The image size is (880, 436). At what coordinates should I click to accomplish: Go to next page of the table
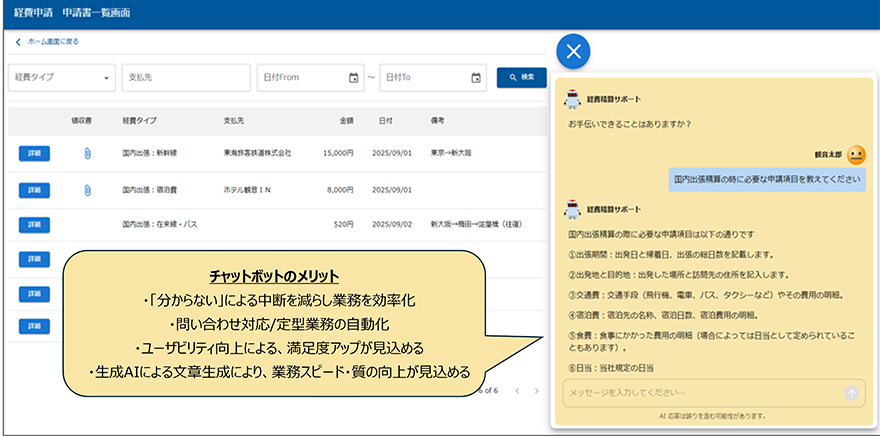click(x=537, y=390)
